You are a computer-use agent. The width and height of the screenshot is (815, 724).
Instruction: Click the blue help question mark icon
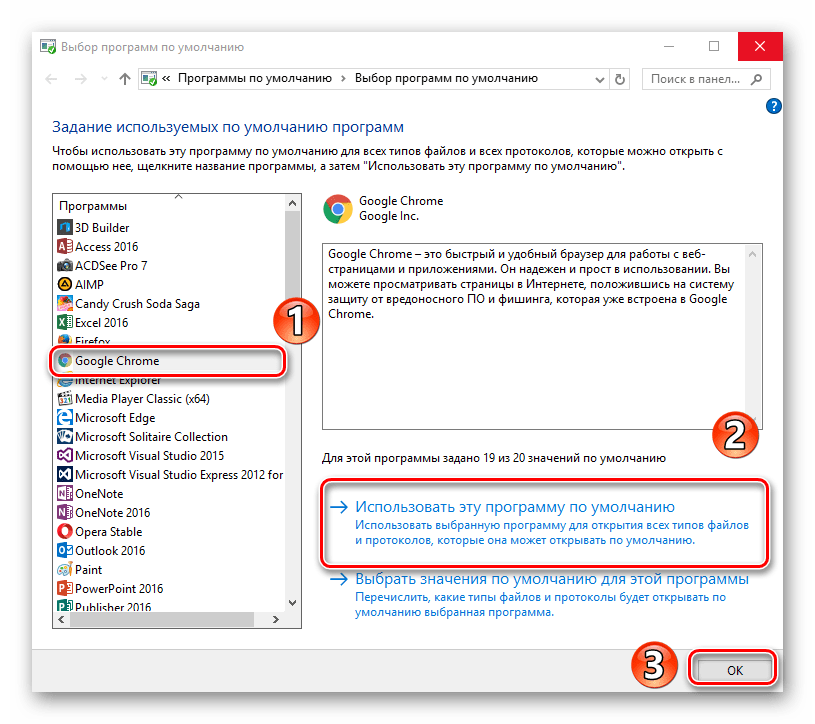772,105
